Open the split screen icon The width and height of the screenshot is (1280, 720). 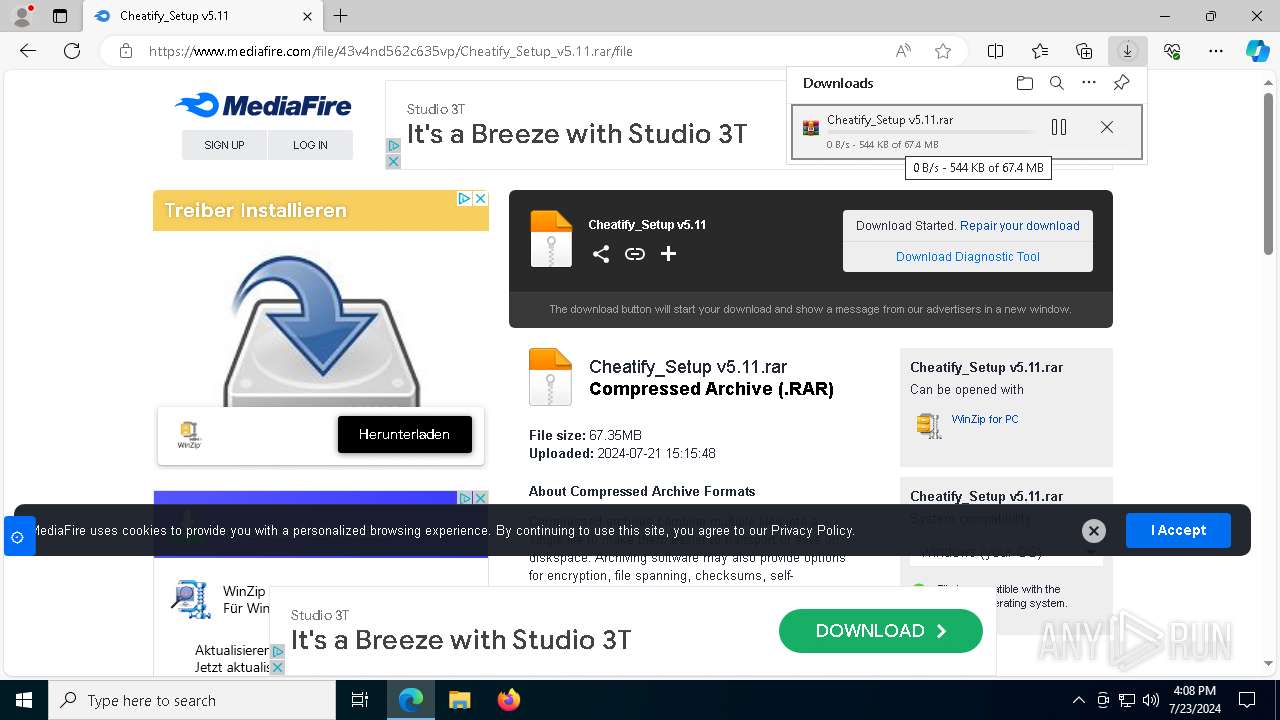coord(996,51)
